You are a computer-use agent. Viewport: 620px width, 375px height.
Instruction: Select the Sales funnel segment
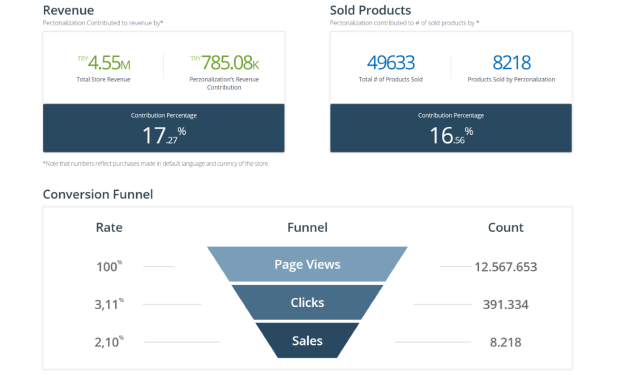pyautogui.click(x=307, y=340)
